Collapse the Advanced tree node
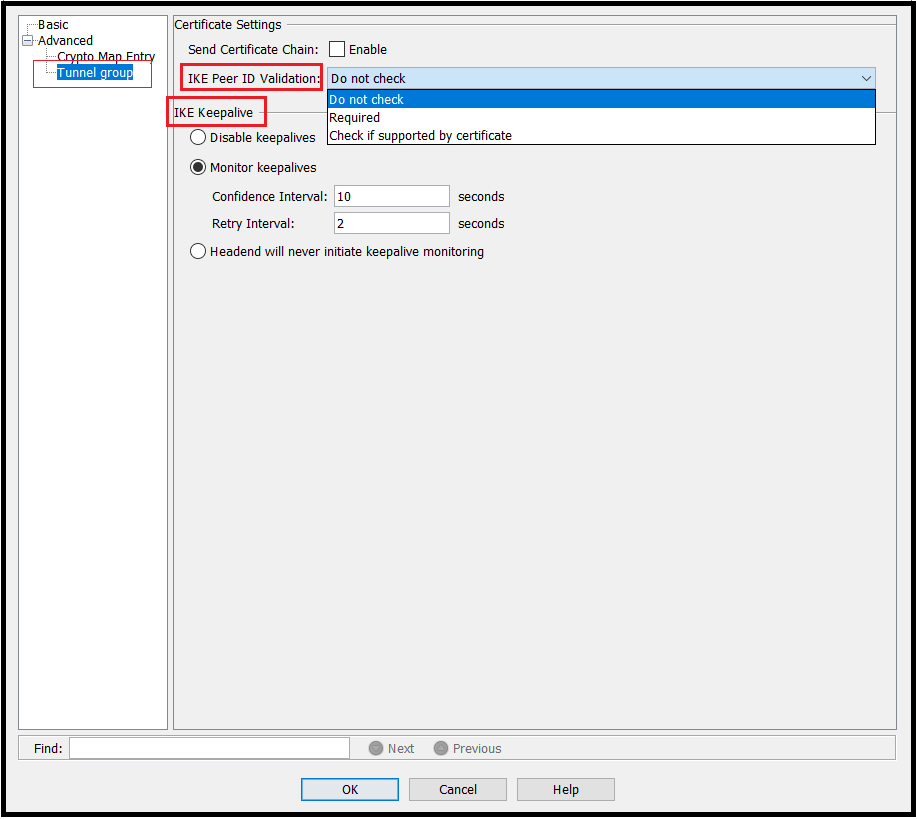917x819 pixels. (27, 40)
